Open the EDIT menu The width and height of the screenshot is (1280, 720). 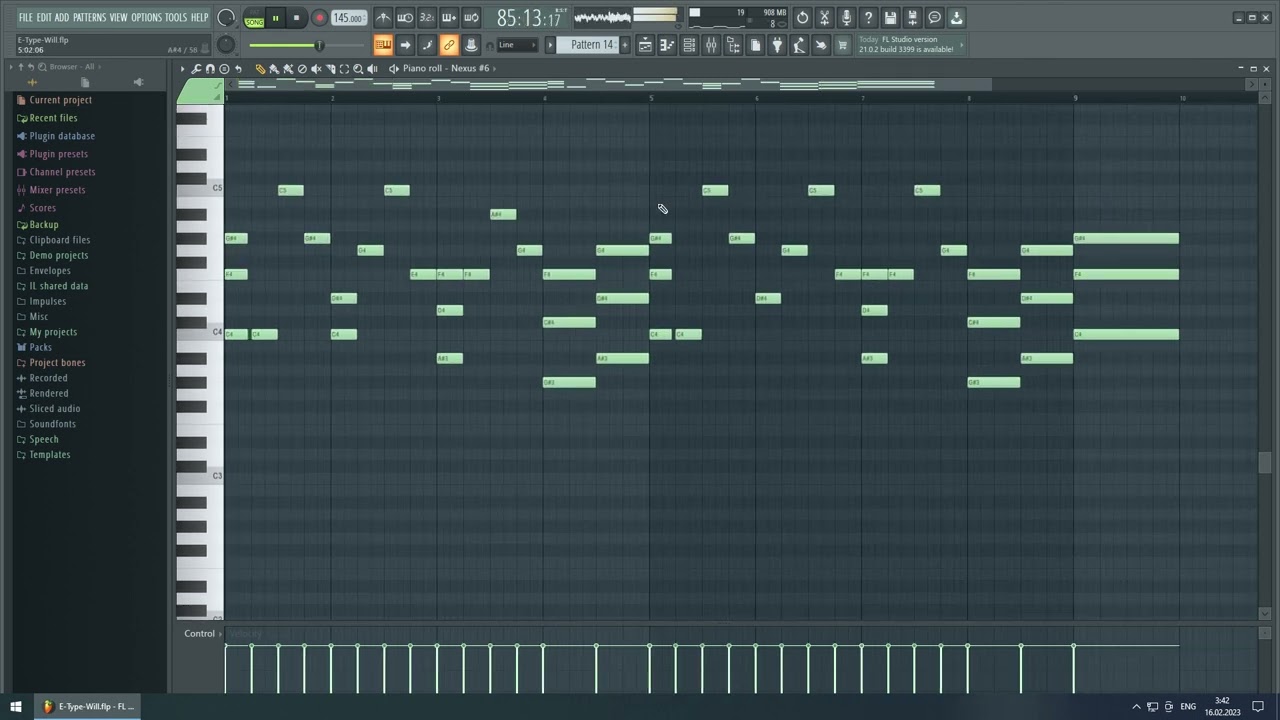click(44, 17)
